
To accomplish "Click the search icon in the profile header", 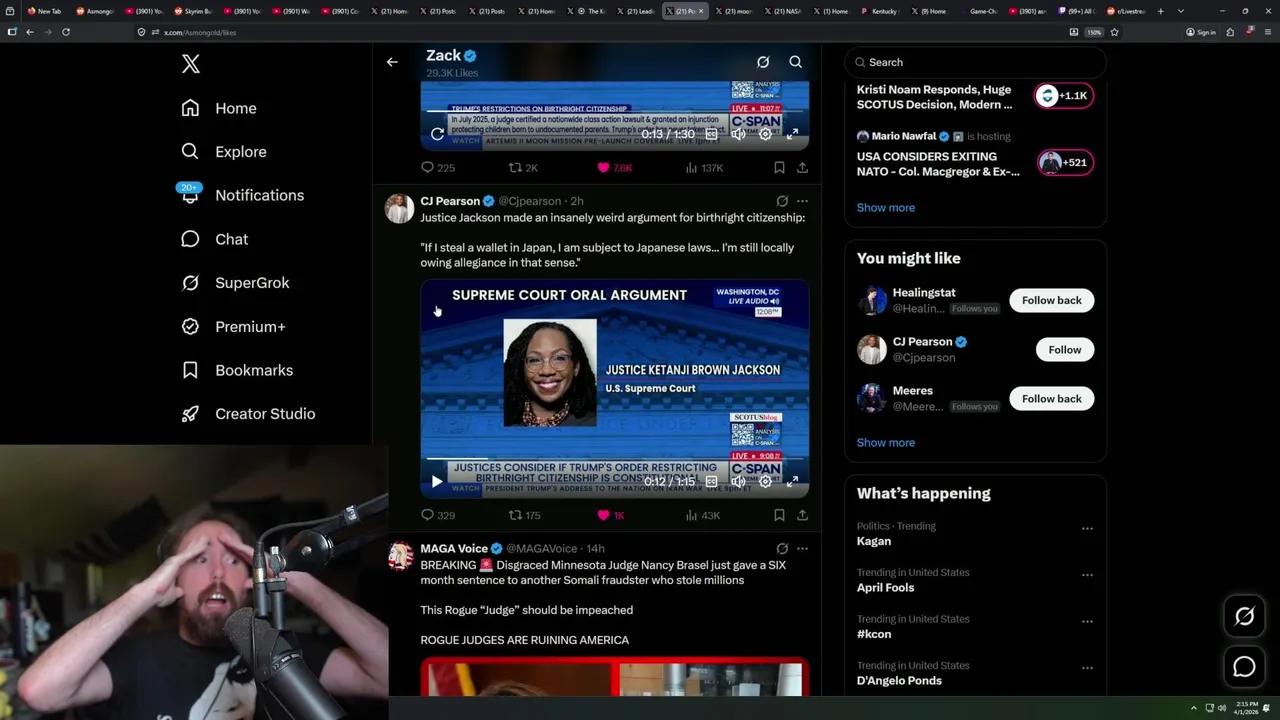I will (x=796, y=62).
